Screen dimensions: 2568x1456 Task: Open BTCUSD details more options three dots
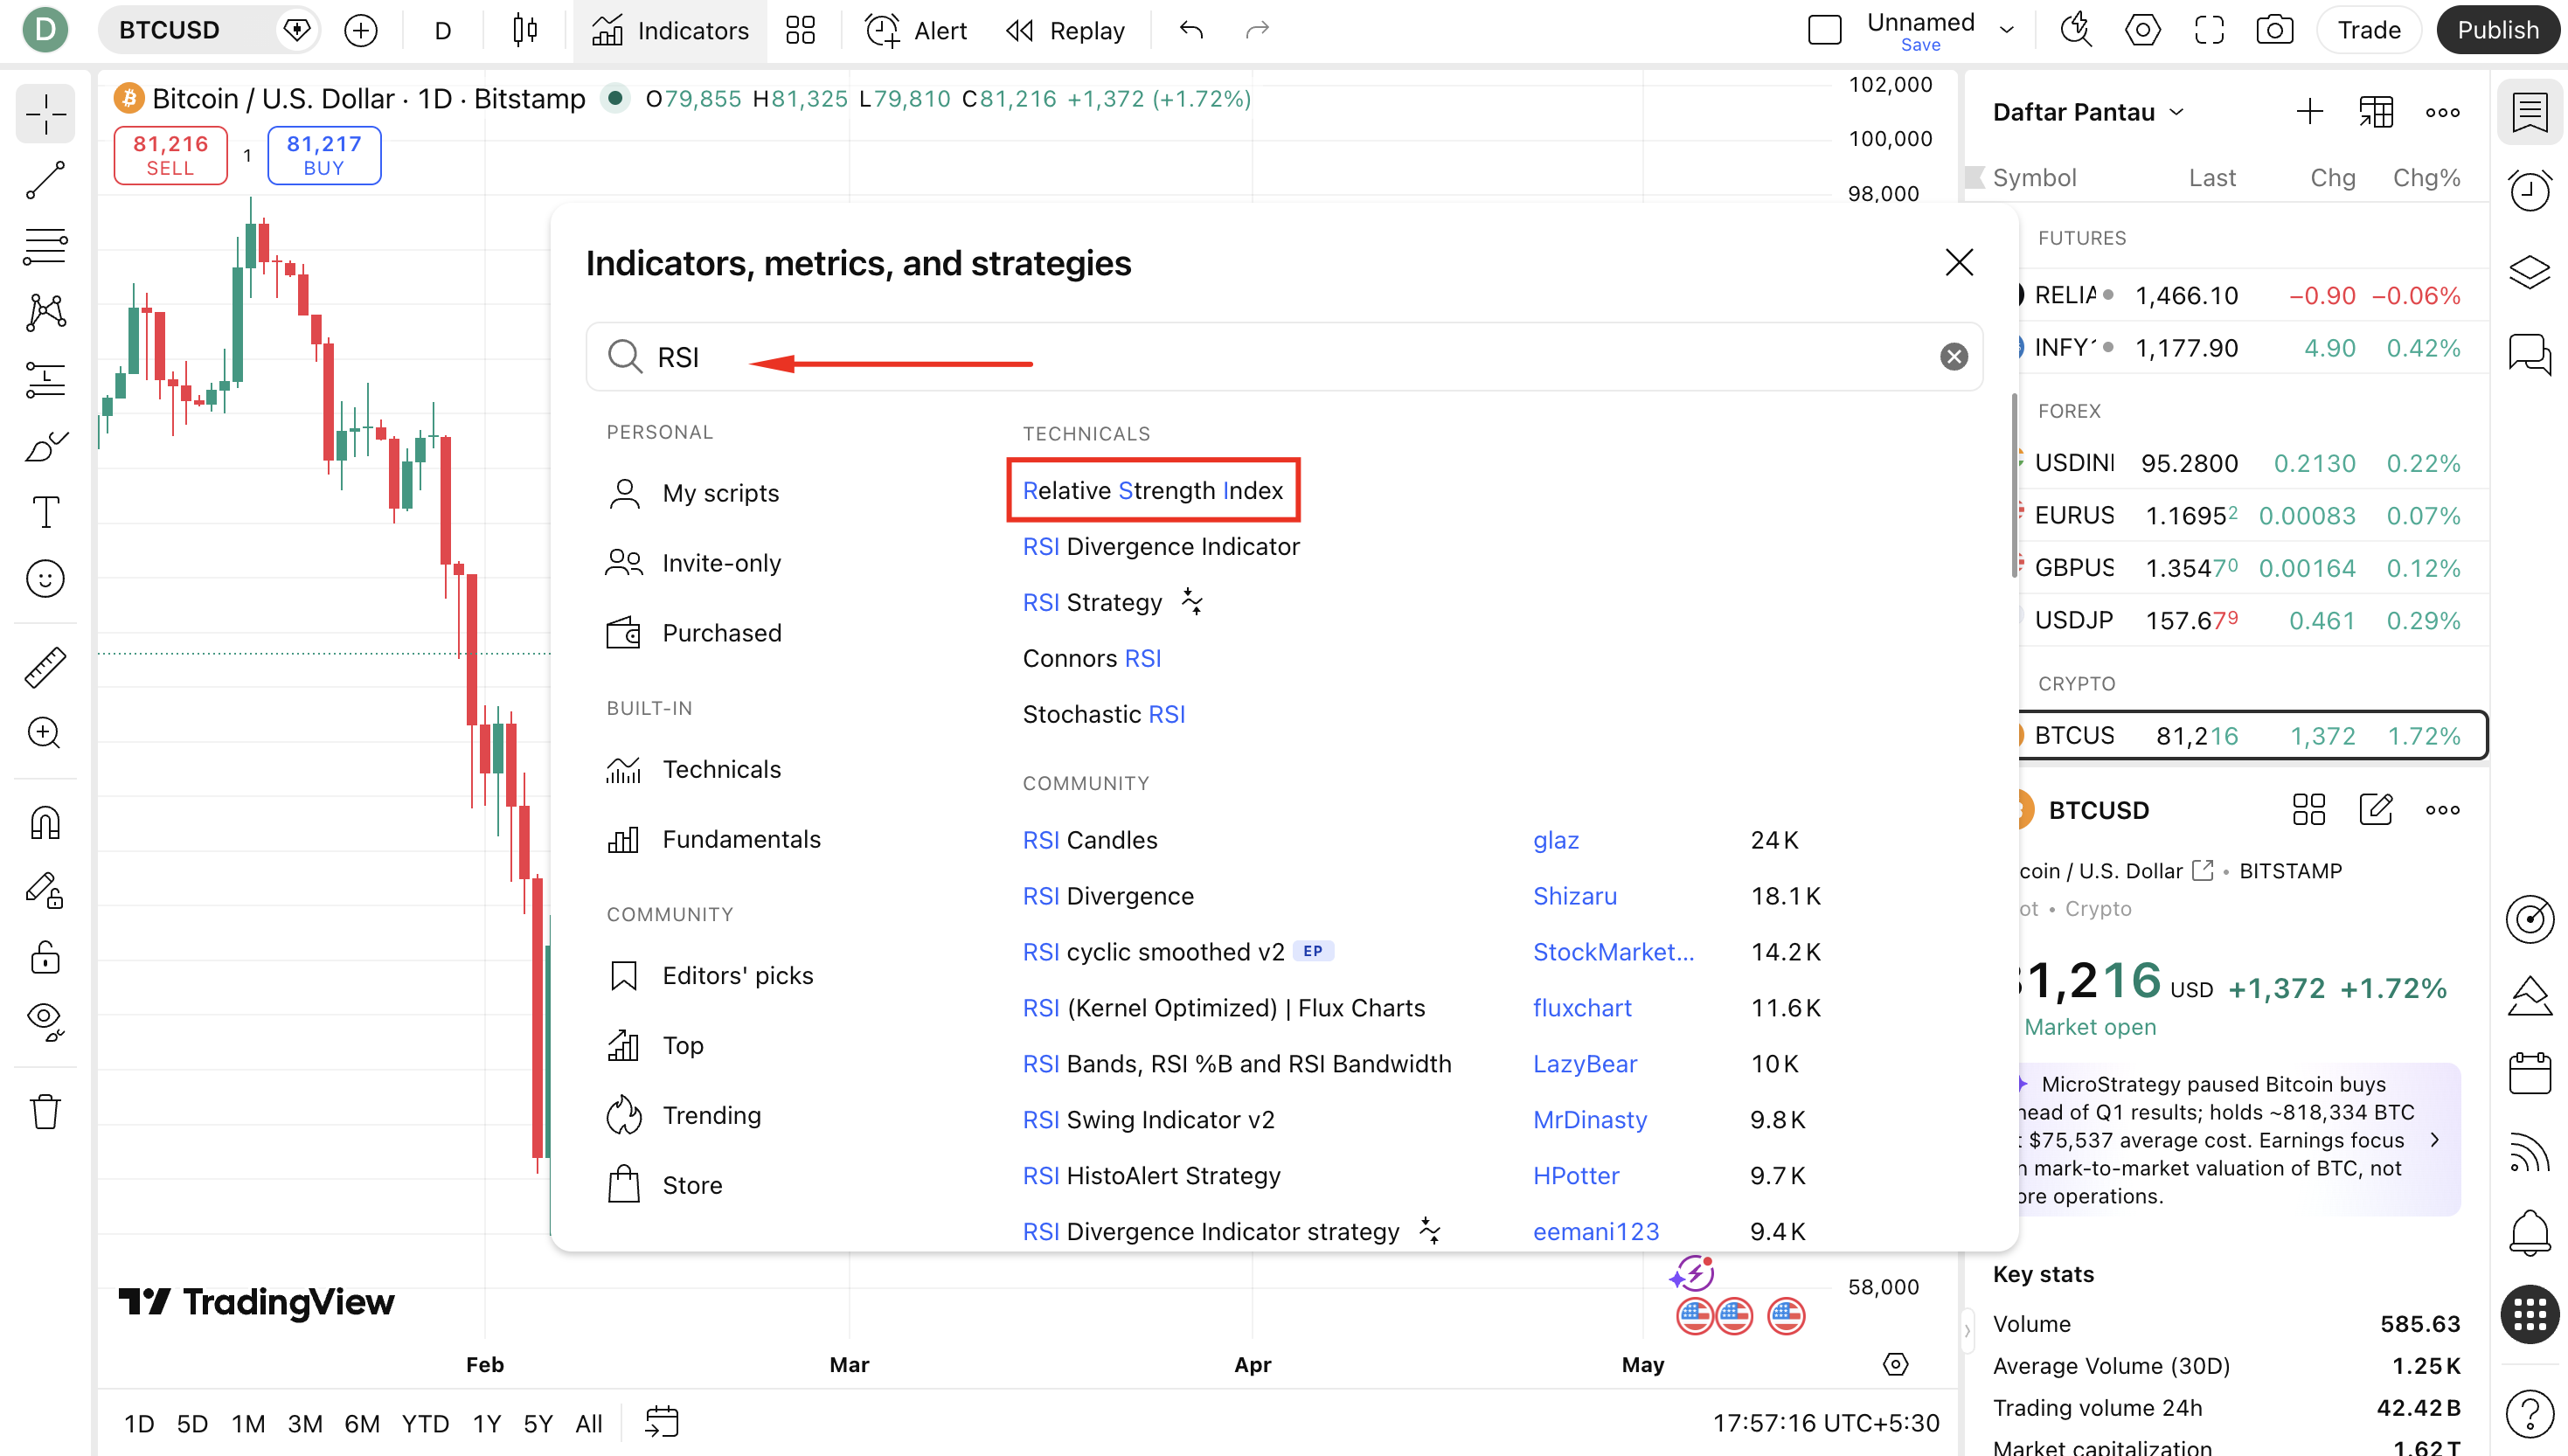point(2443,810)
